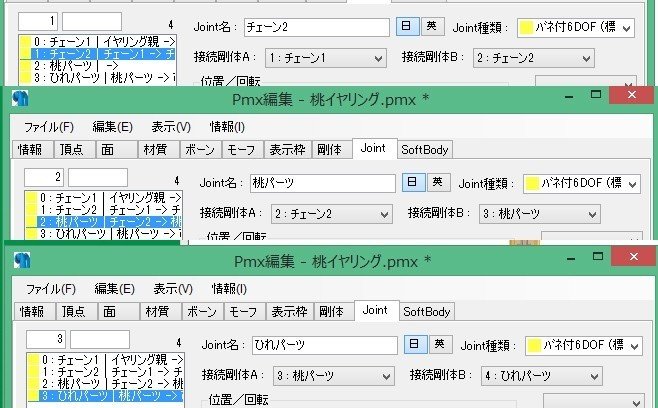Toggle 日 language button beside Joint名 ひれパーツ
The height and width of the screenshot is (408, 658).
[x=415, y=345]
